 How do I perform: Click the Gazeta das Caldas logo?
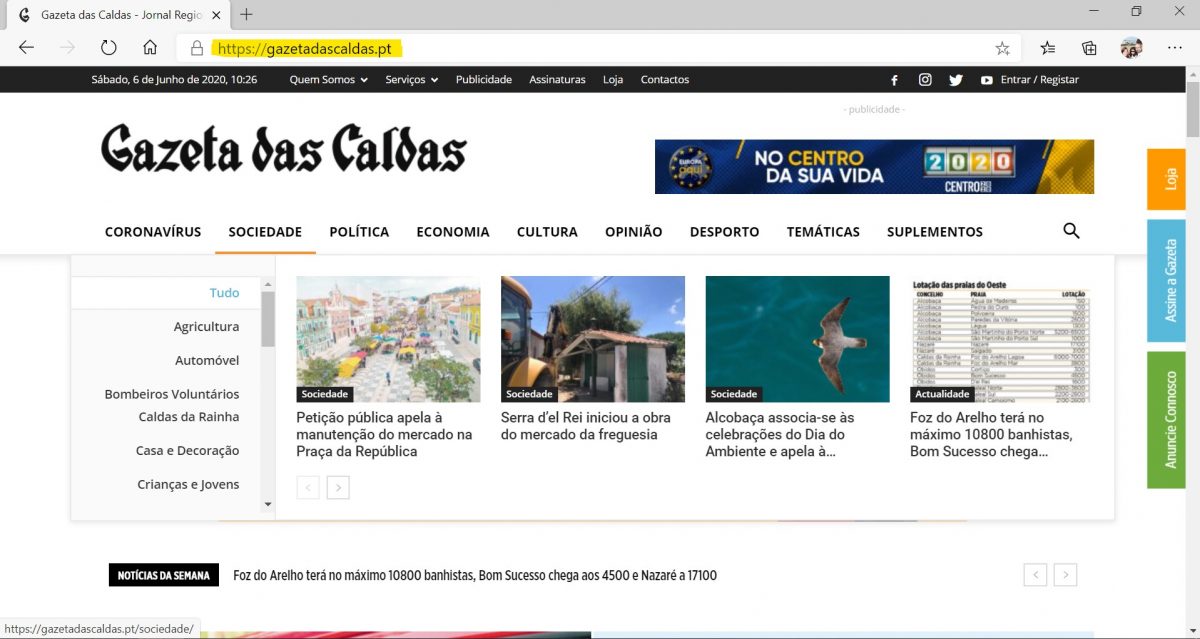tap(282, 151)
